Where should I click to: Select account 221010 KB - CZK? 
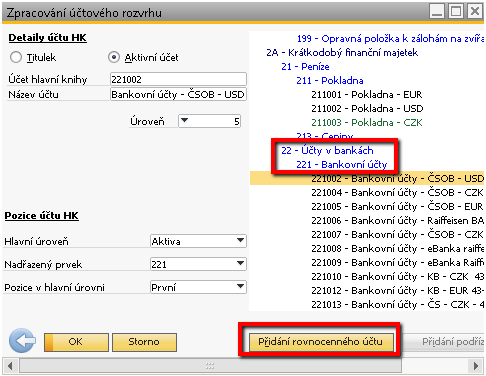coord(397,277)
